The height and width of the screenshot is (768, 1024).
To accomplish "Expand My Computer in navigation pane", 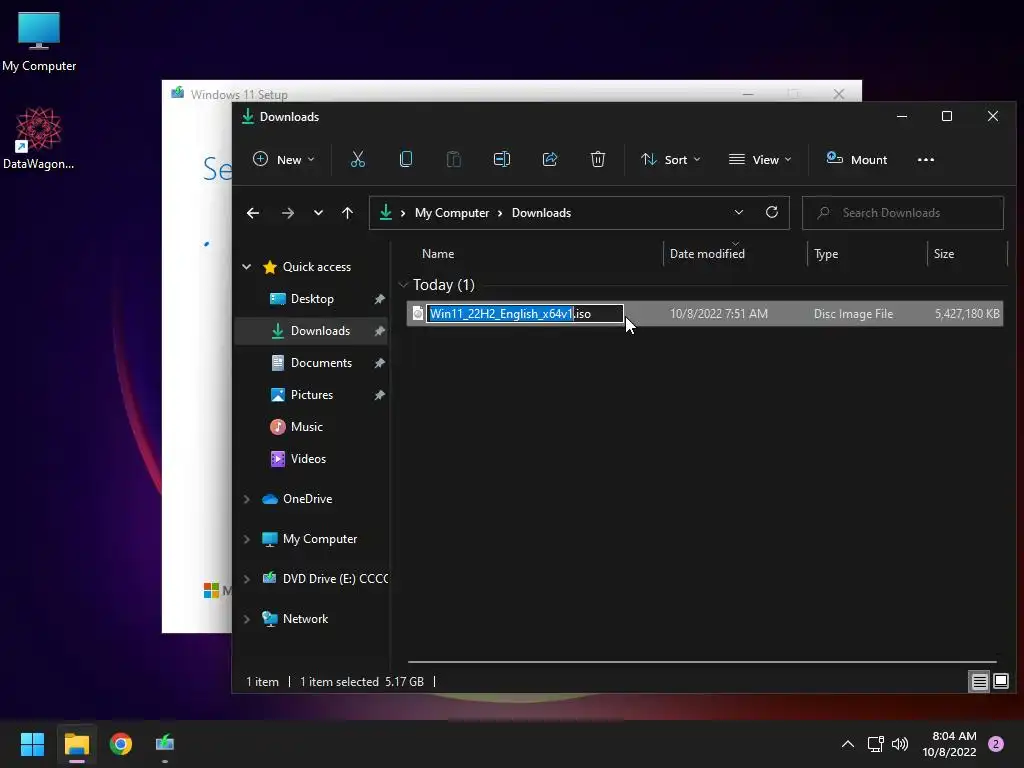I will point(247,539).
